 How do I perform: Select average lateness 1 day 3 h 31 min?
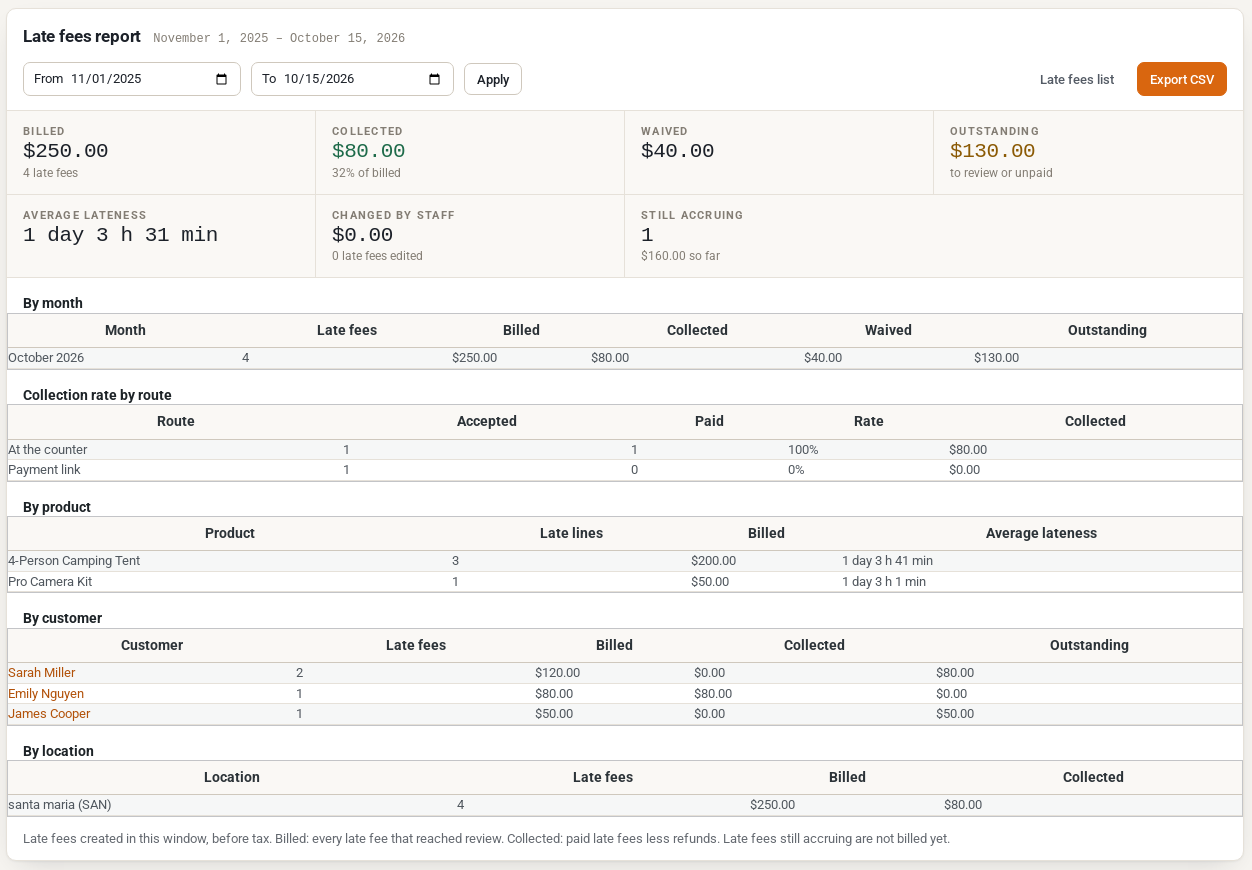tap(120, 235)
